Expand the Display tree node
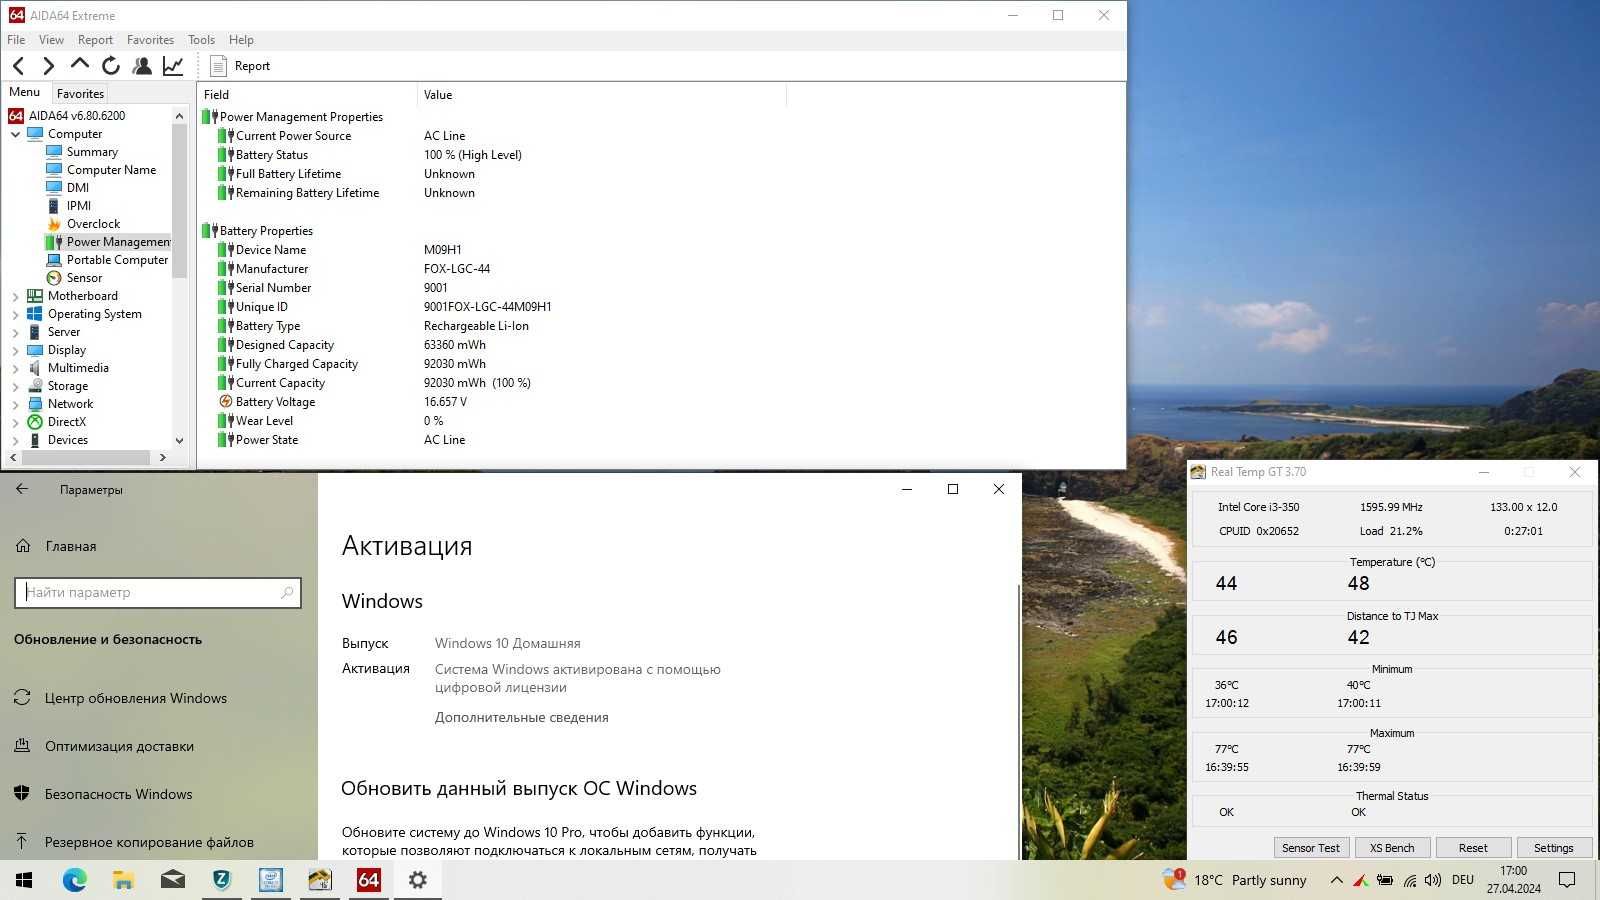Viewport: 1600px width, 900px height. click(x=15, y=350)
